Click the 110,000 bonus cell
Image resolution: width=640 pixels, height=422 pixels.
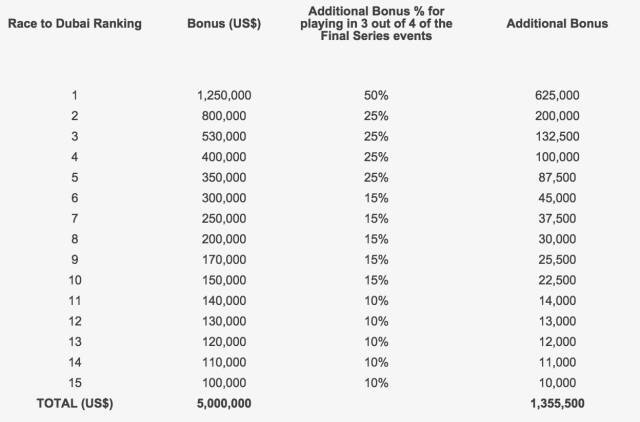(224, 362)
